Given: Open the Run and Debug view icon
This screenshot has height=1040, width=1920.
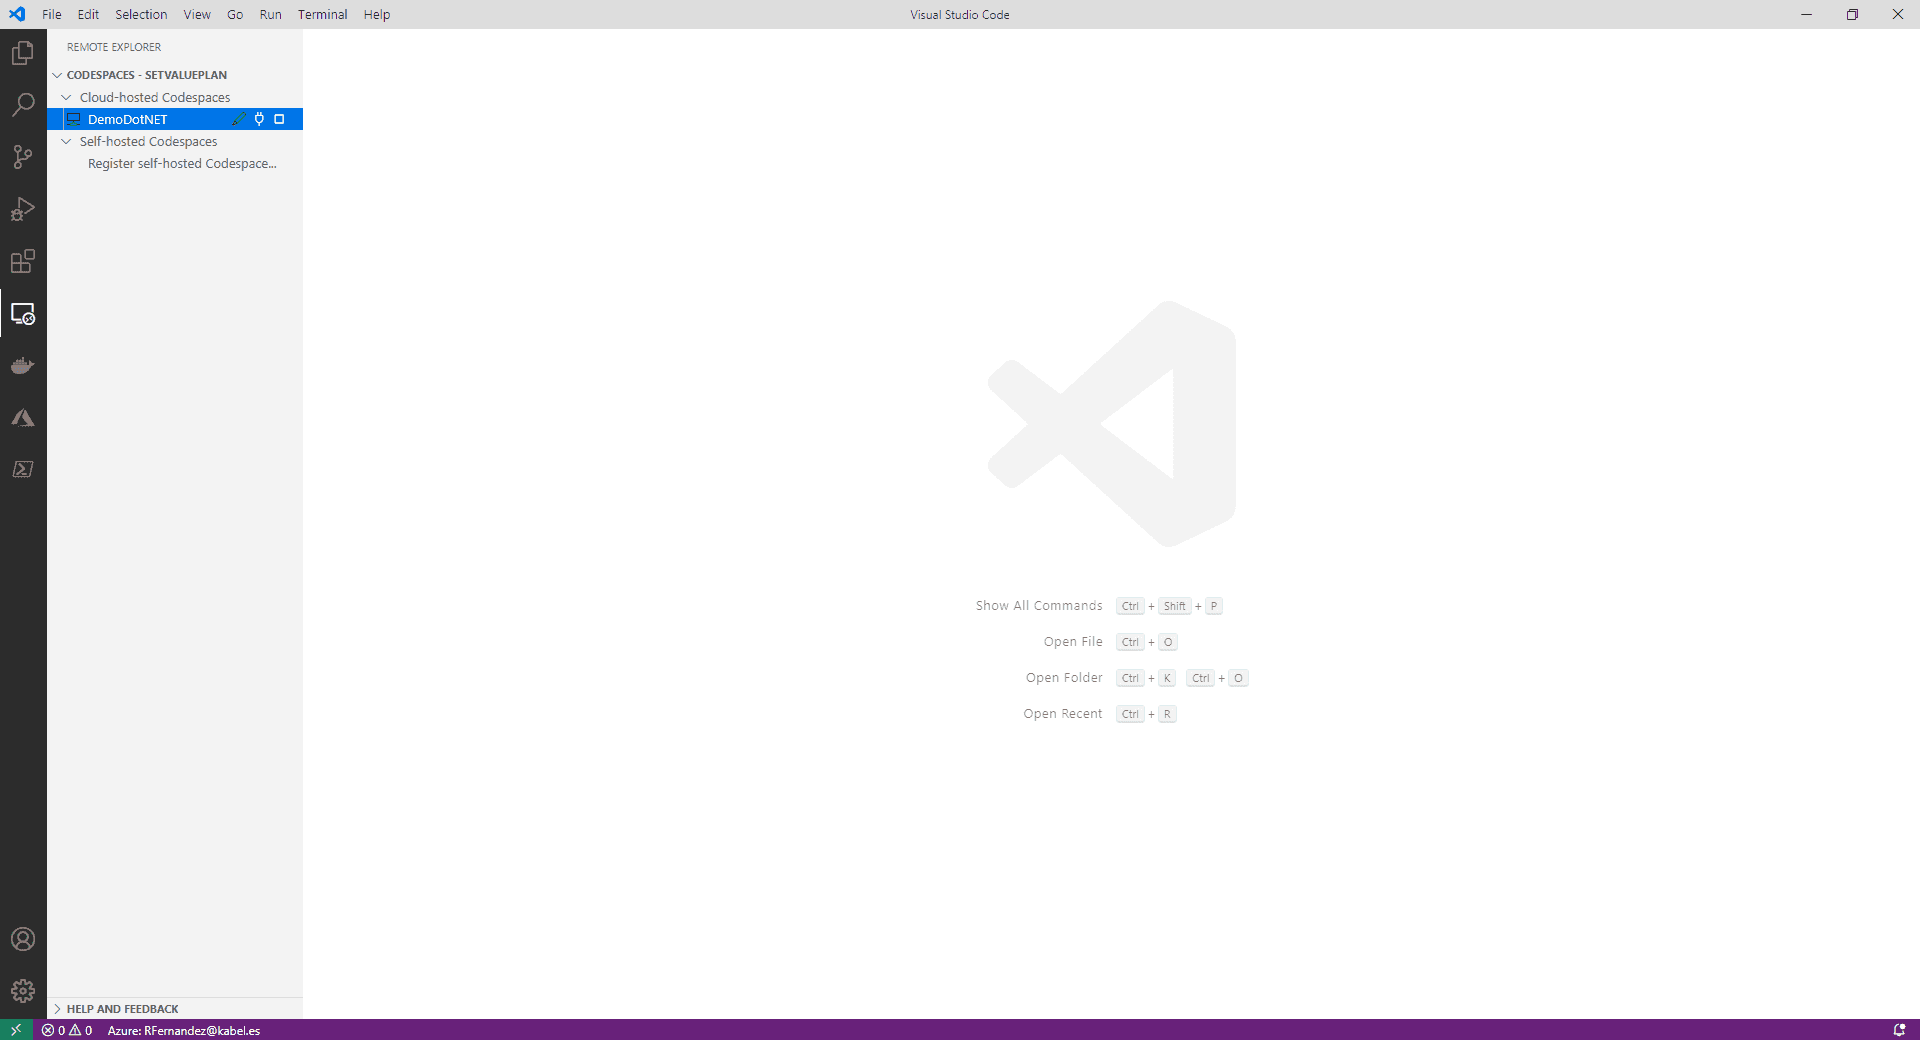Looking at the screenshot, I should 23,209.
